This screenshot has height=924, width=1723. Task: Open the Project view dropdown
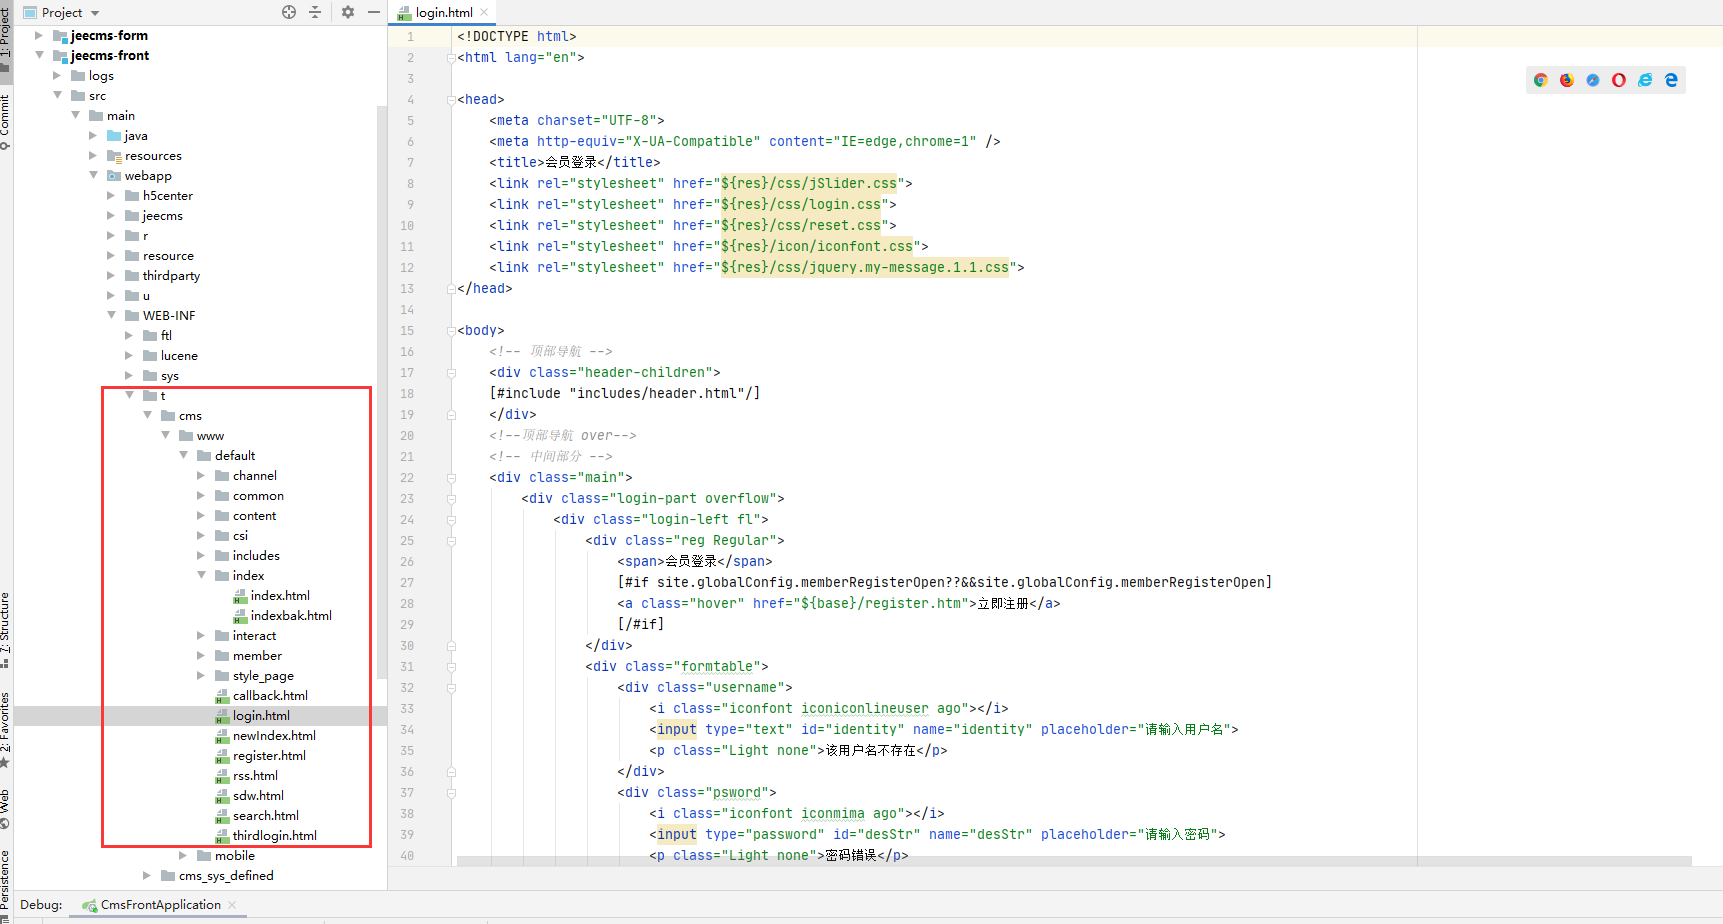95,13
